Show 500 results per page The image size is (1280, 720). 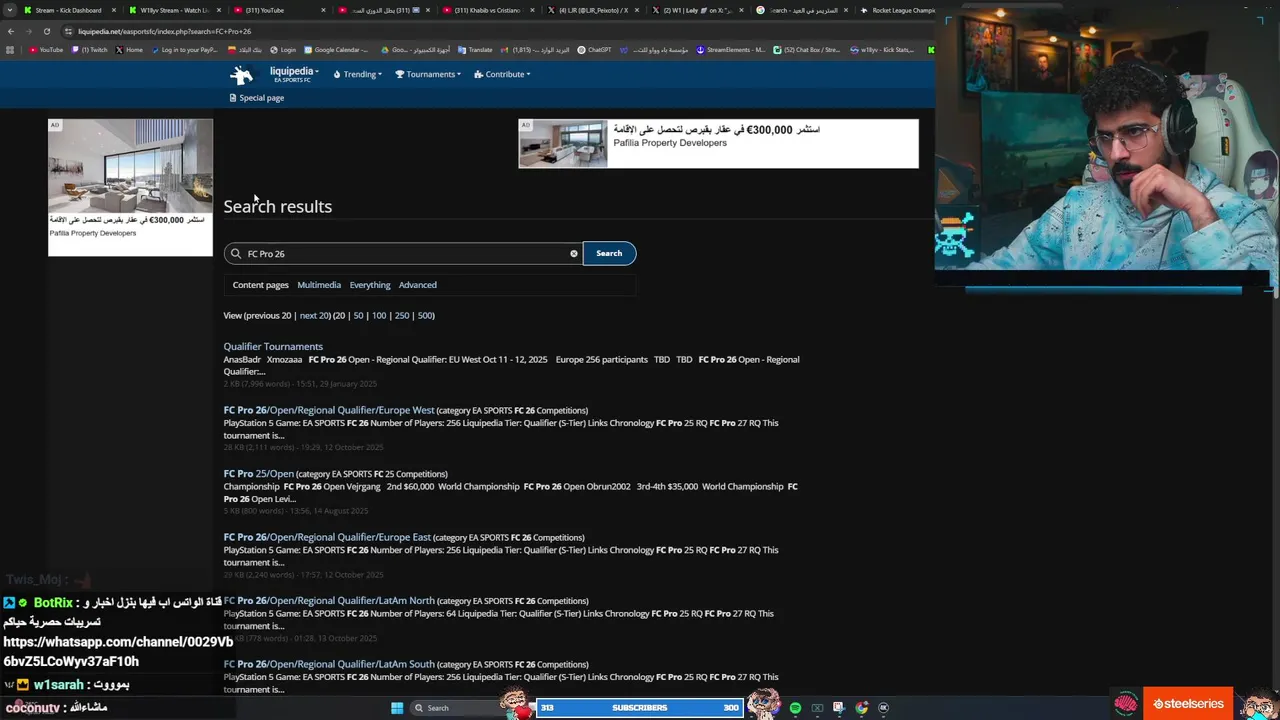pos(425,315)
